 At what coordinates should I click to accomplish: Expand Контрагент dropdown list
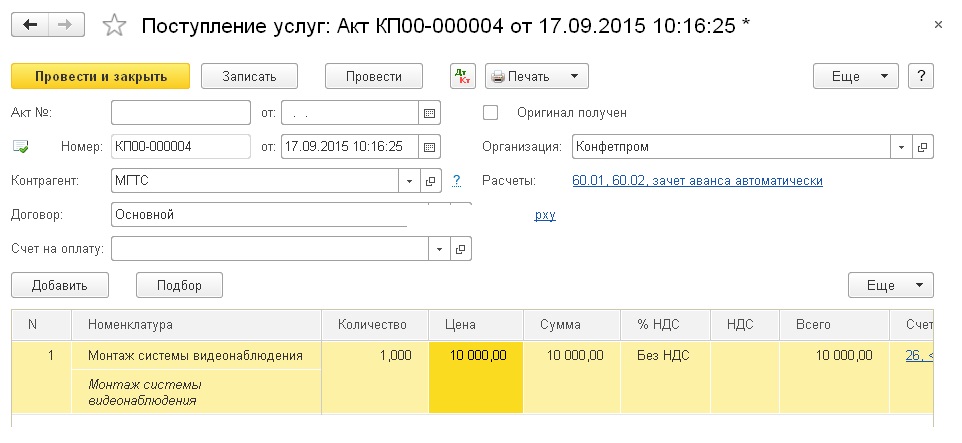(409, 181)
